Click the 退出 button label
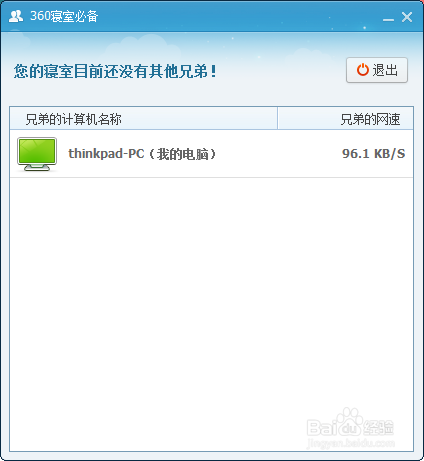424x461 pixels. 385,70
